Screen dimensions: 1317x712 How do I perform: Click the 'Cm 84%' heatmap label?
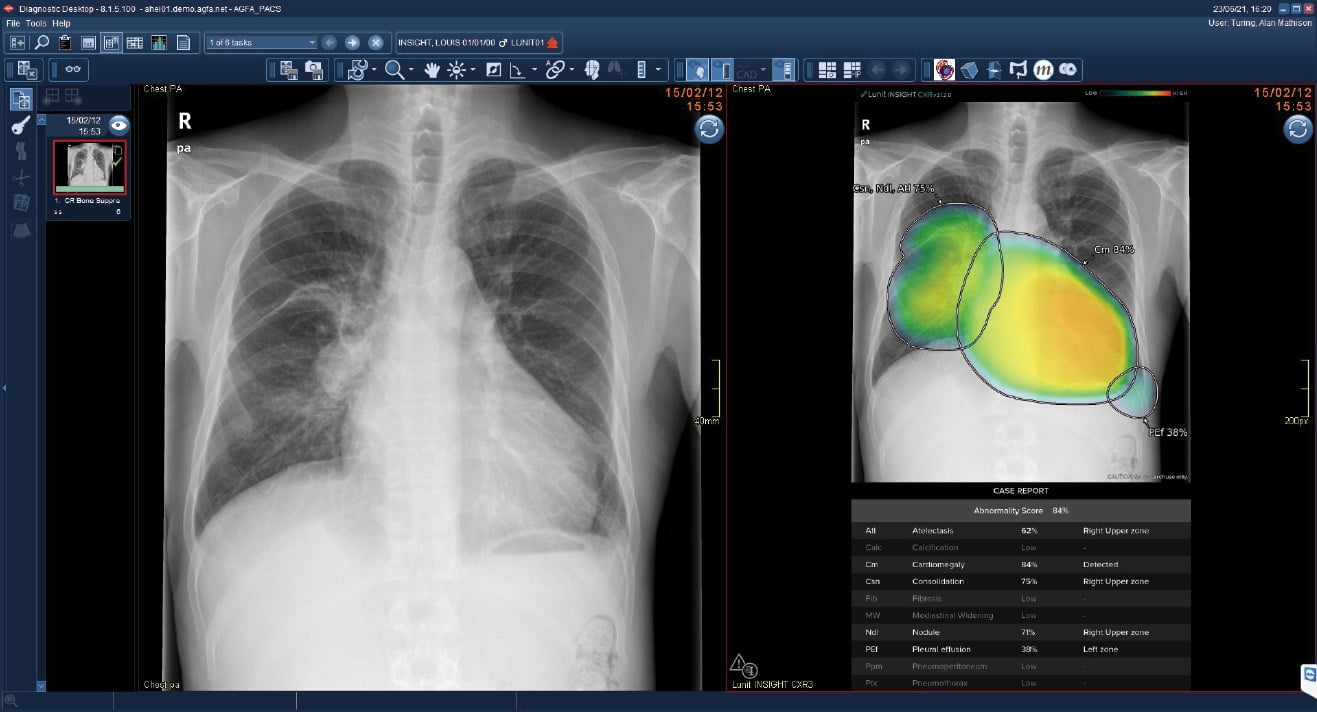[1113, 250]
